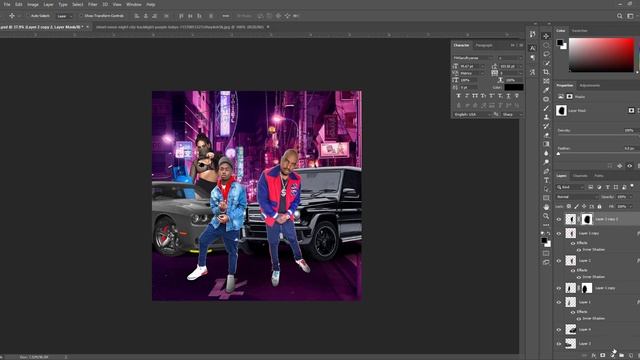This screenshot has width=640, height=360.
Task: Click the underline button in Character panel
Action: click(508, 96)
